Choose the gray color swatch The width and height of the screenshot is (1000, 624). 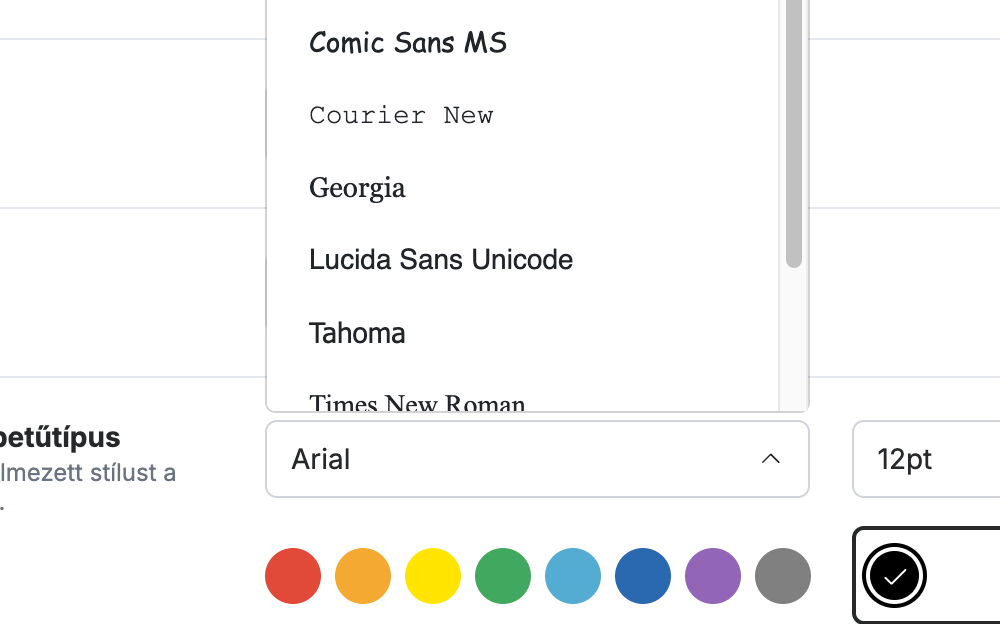pyautogui.click(x=783, y=576)
